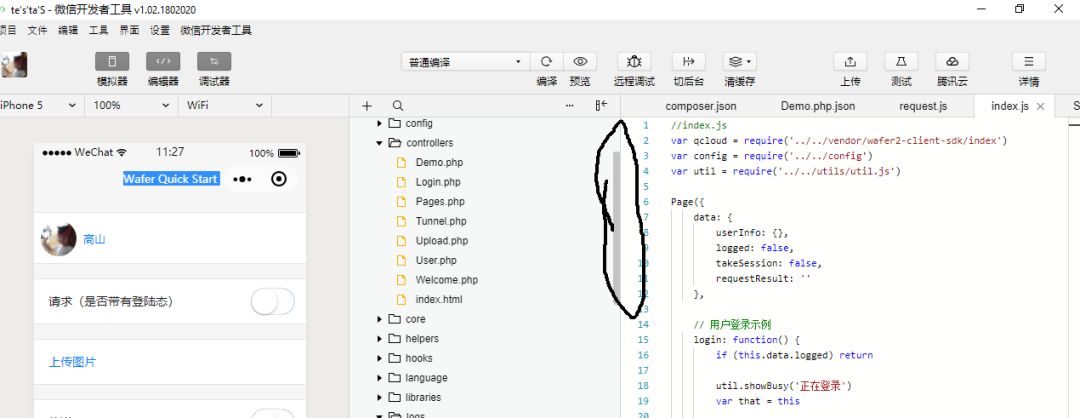Click code line number 15
This screenshot has height=418, width=1080.
point(643,339)
